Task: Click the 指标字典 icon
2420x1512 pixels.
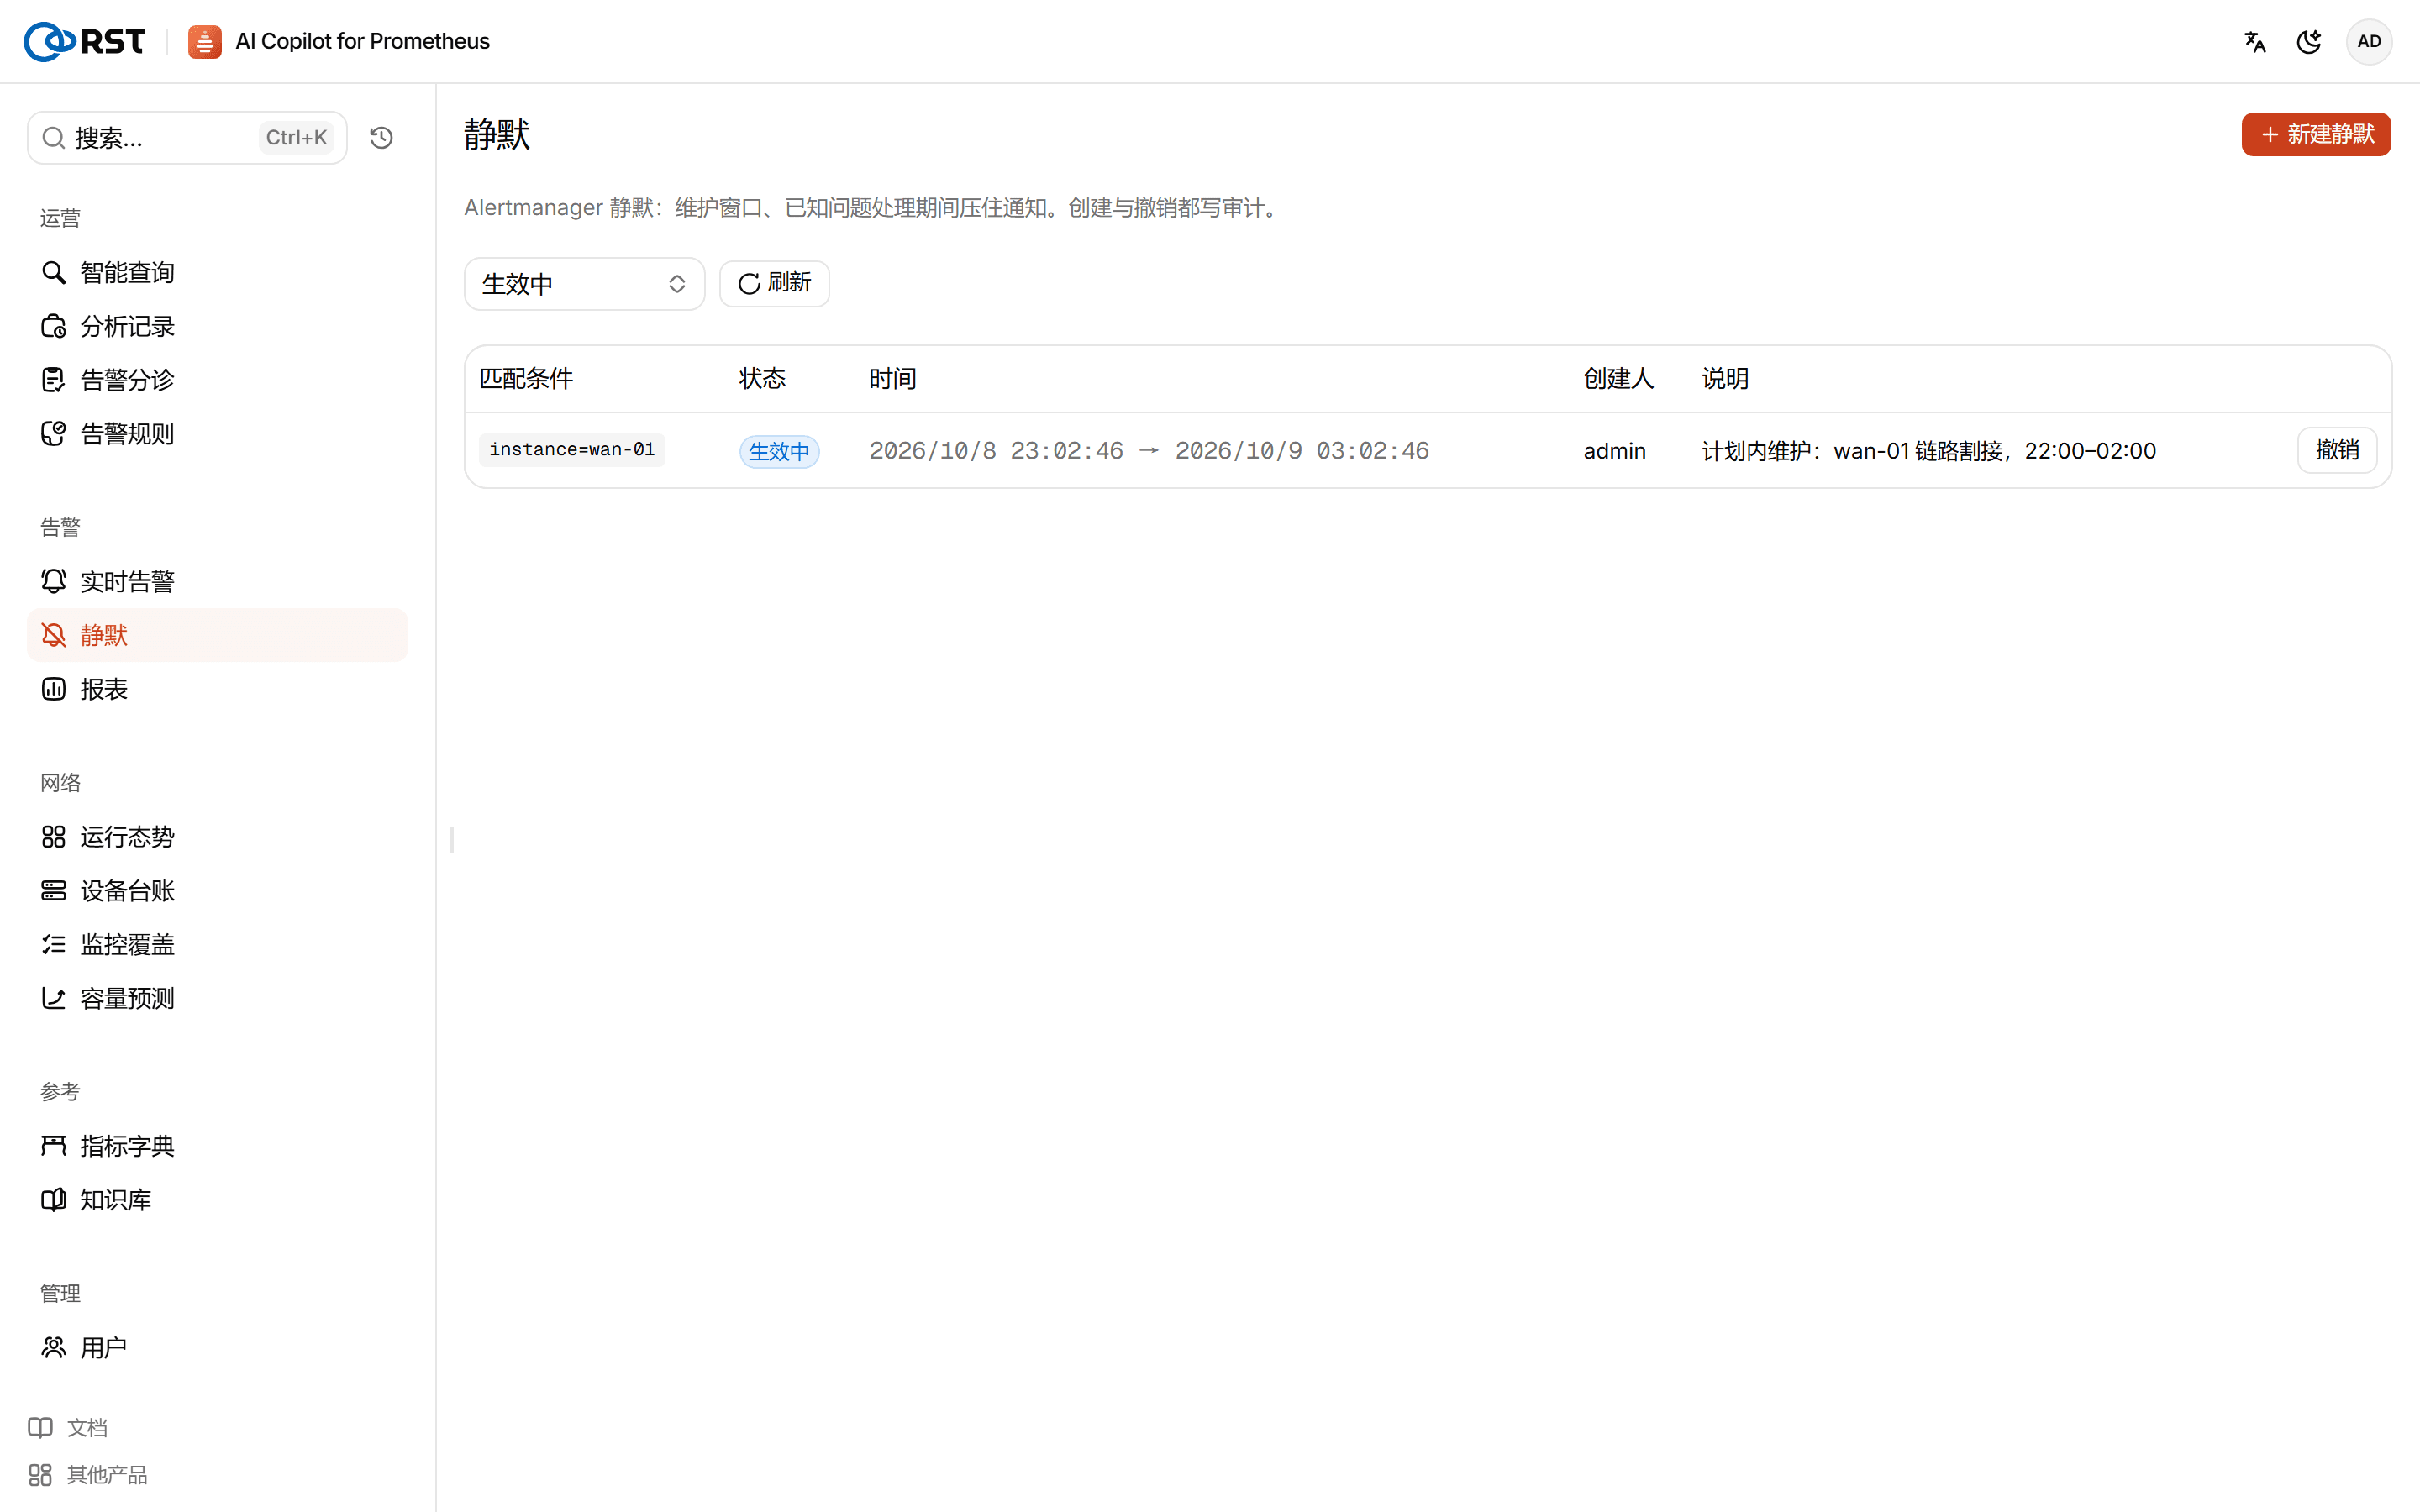Action: click(x=54, y=1146)
